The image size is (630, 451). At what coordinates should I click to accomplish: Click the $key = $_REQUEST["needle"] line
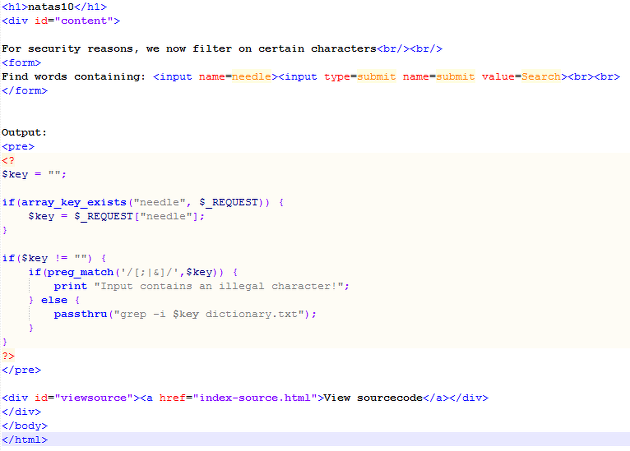(x=116, y=216)
